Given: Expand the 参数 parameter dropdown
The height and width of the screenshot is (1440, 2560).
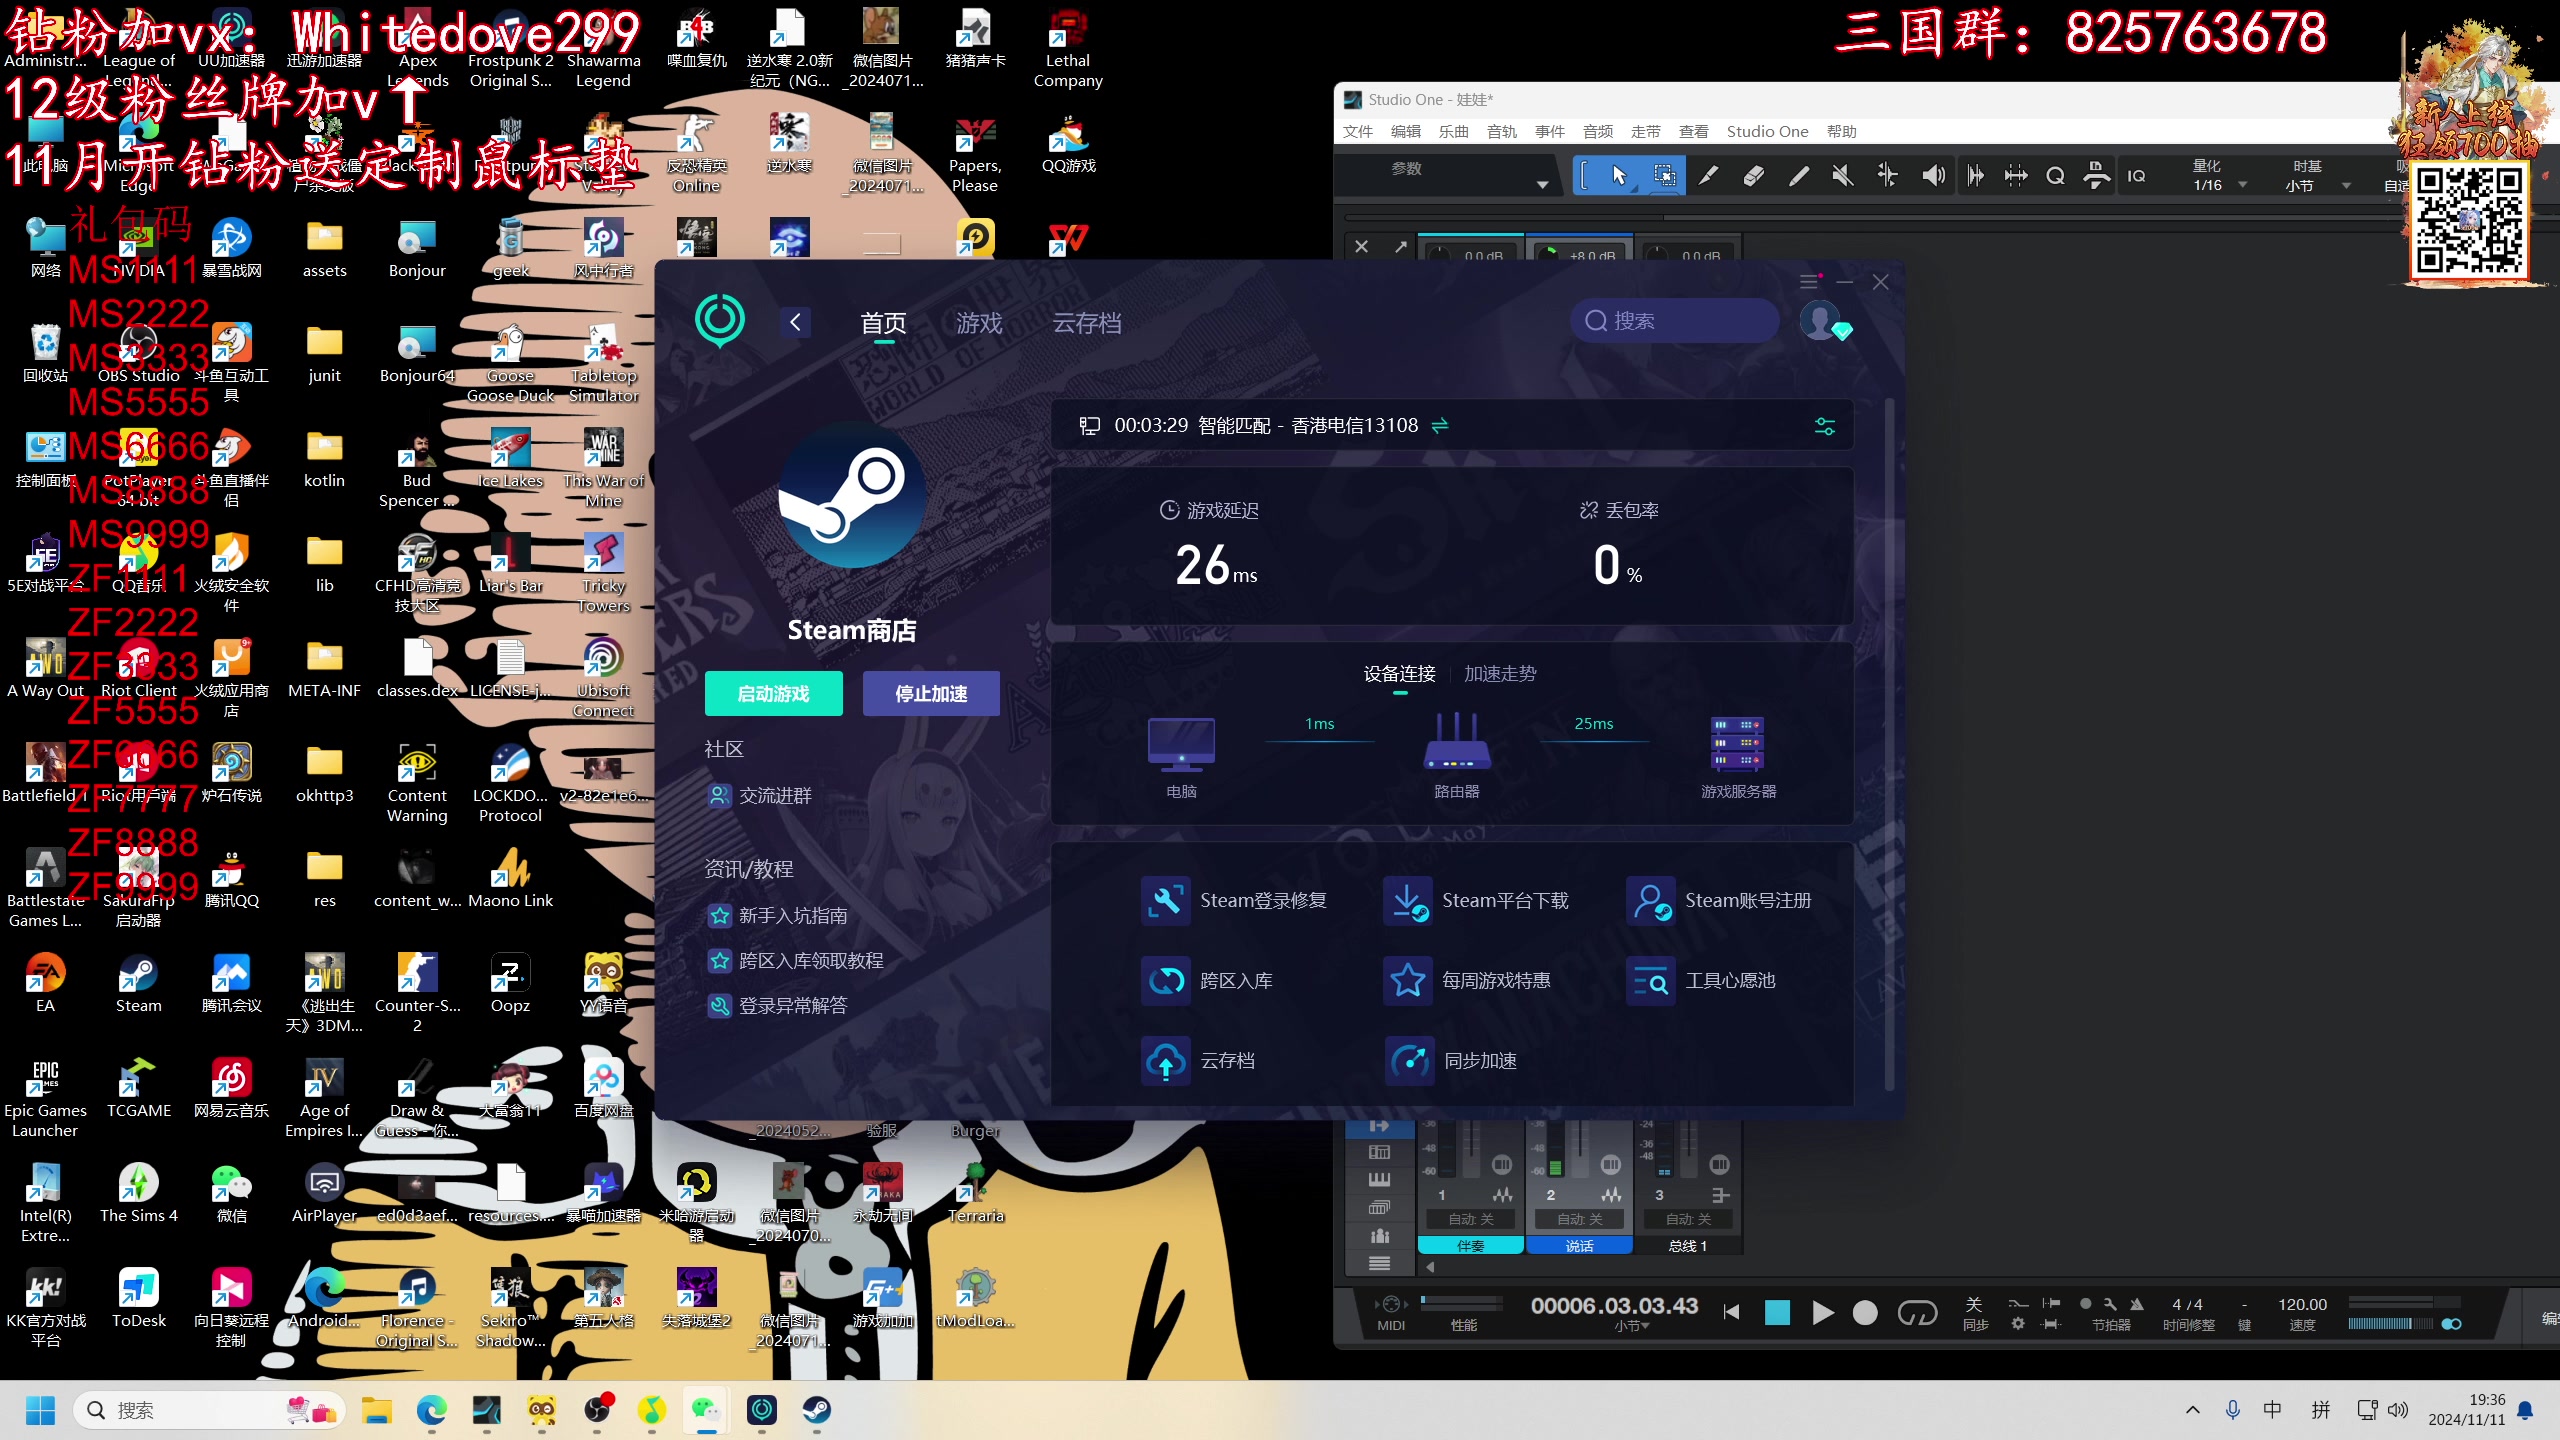Looking at the screenshot, I should [1542, 184].
